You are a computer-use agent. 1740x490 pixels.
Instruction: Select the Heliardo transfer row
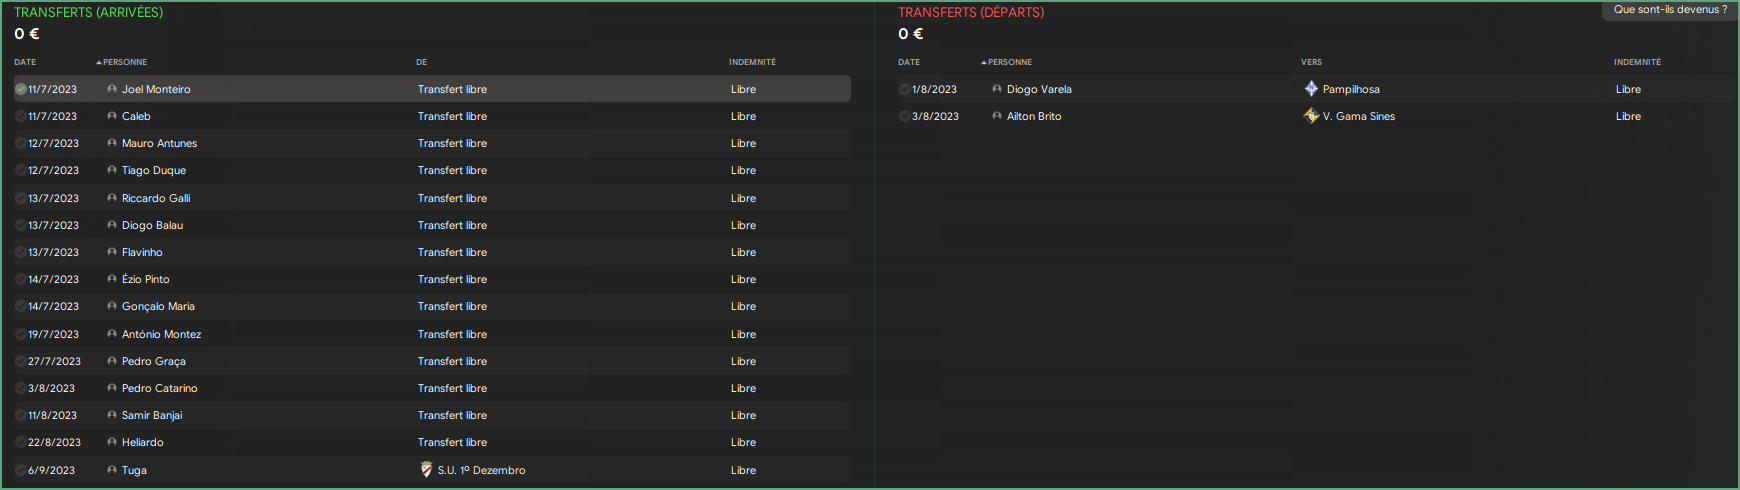[x=432, y=442]
